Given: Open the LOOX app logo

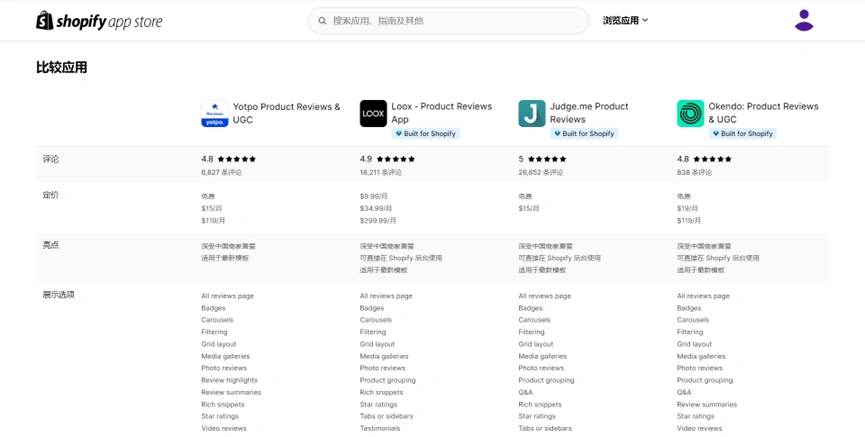Looking at the screenshot, I should pyautogui.click(x=373, y=114).
